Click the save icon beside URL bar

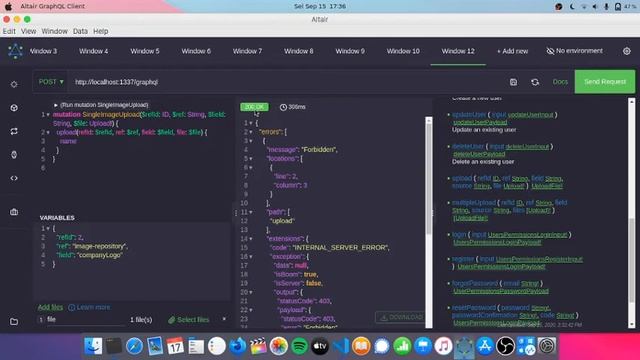[513, 82]
